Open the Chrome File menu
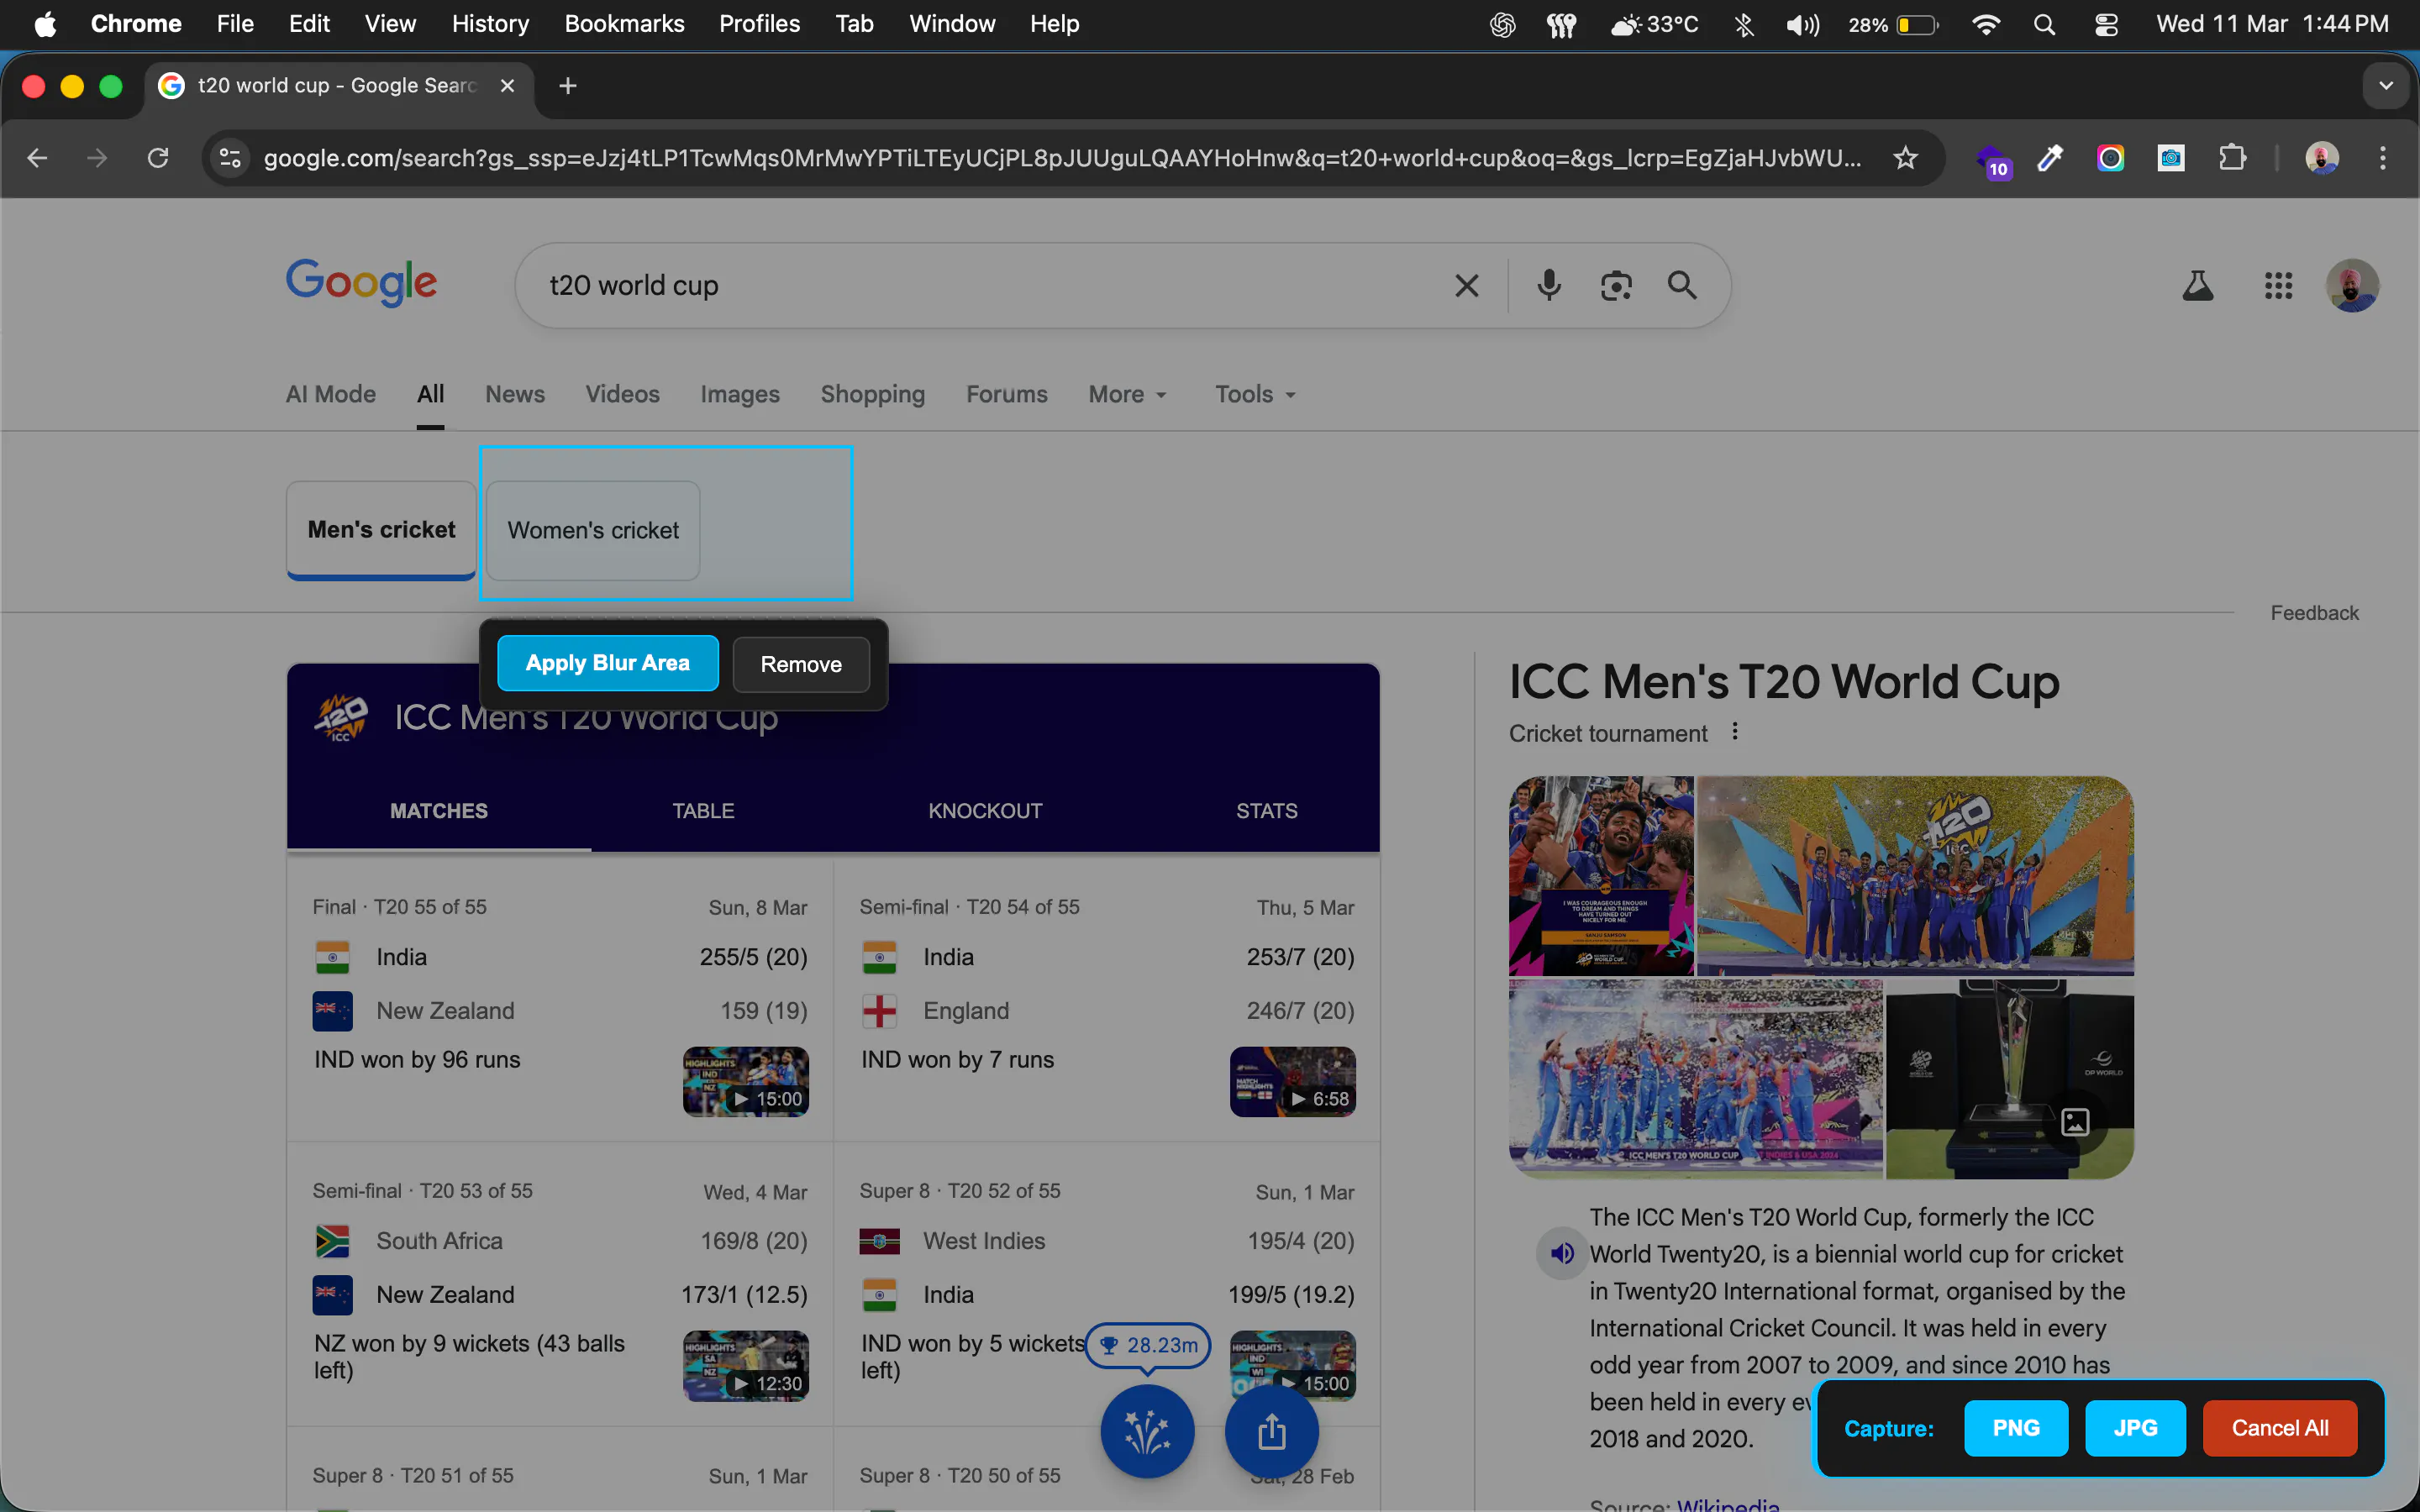This screenshot has width=2420, height=1512. (x=235, y=24)
